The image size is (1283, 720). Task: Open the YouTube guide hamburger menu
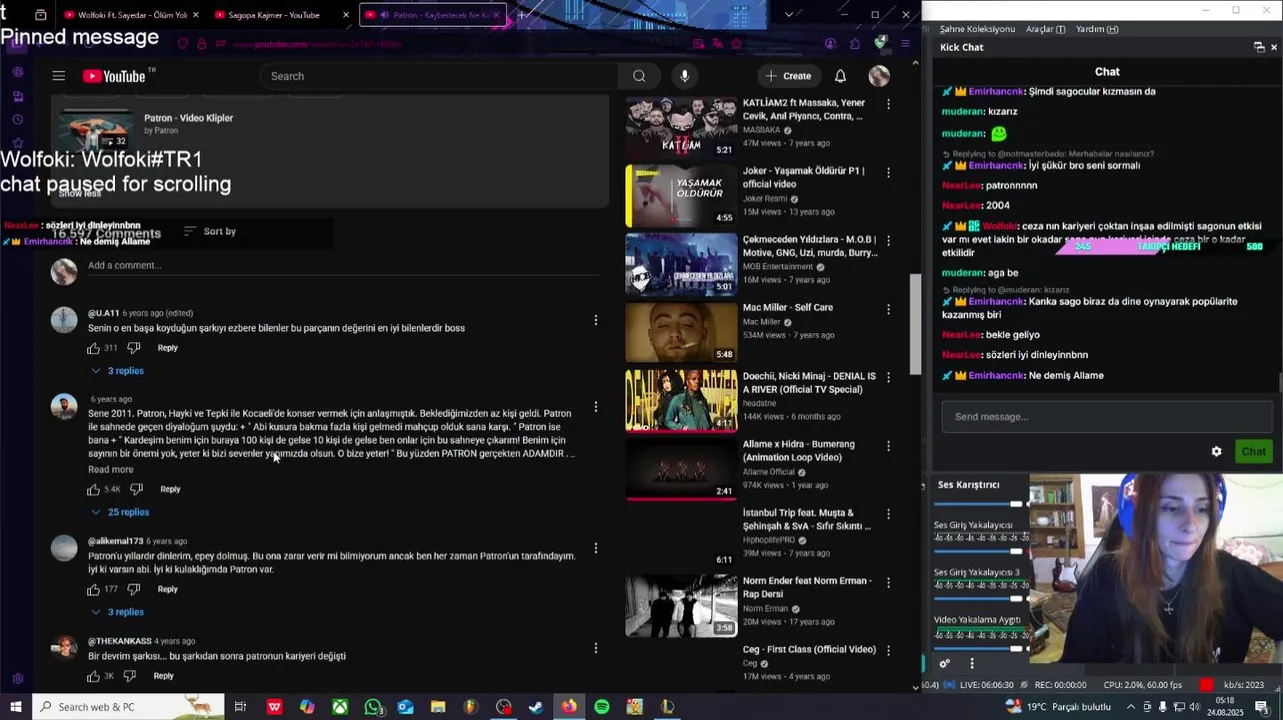pyautogui.click(x=59, y=76)
